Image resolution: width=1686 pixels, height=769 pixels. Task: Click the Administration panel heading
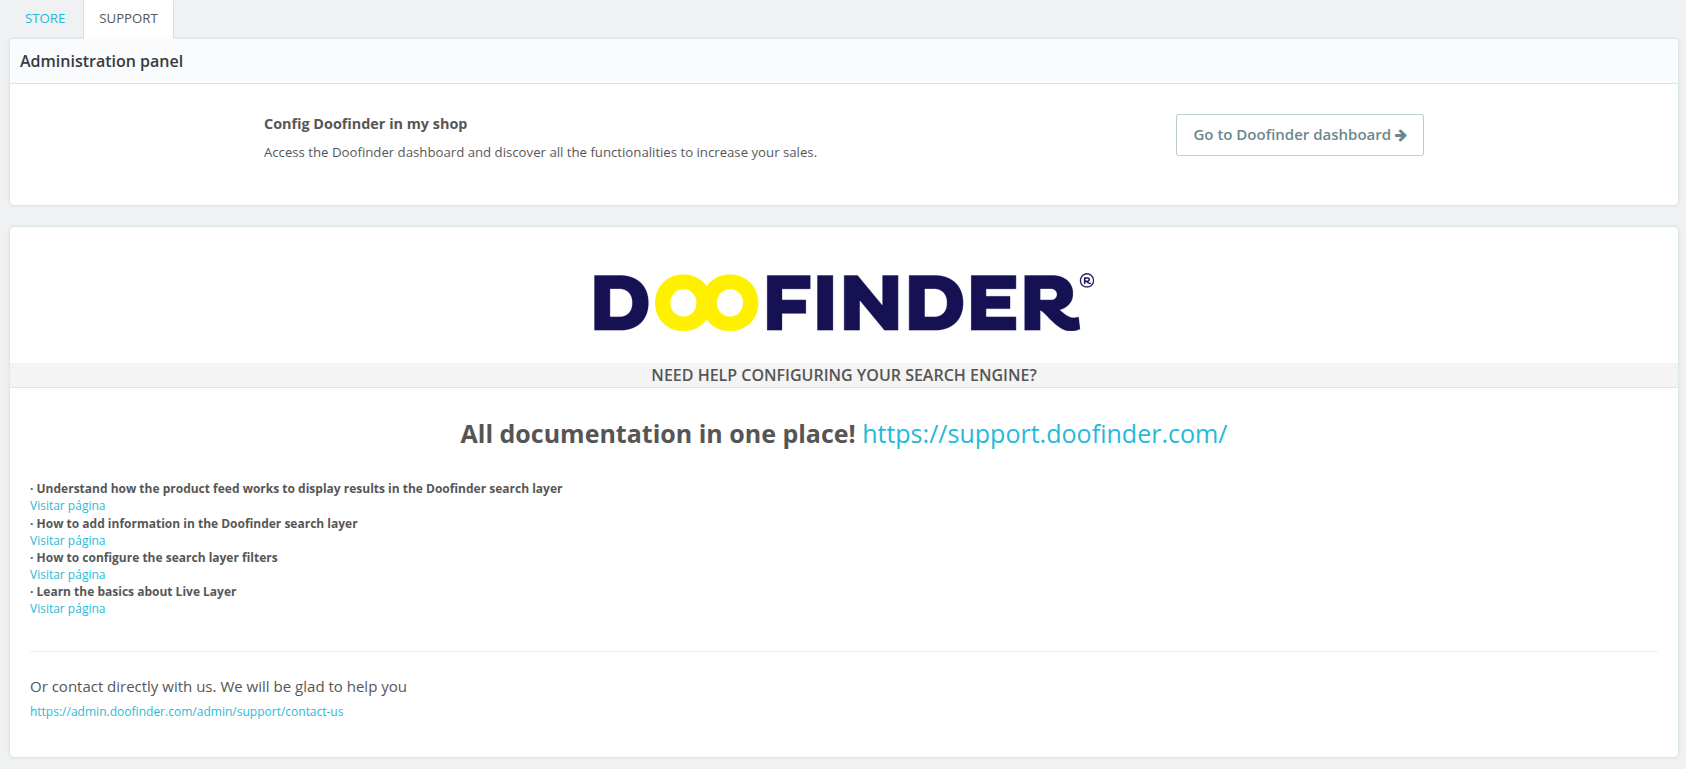coord(101,61)
